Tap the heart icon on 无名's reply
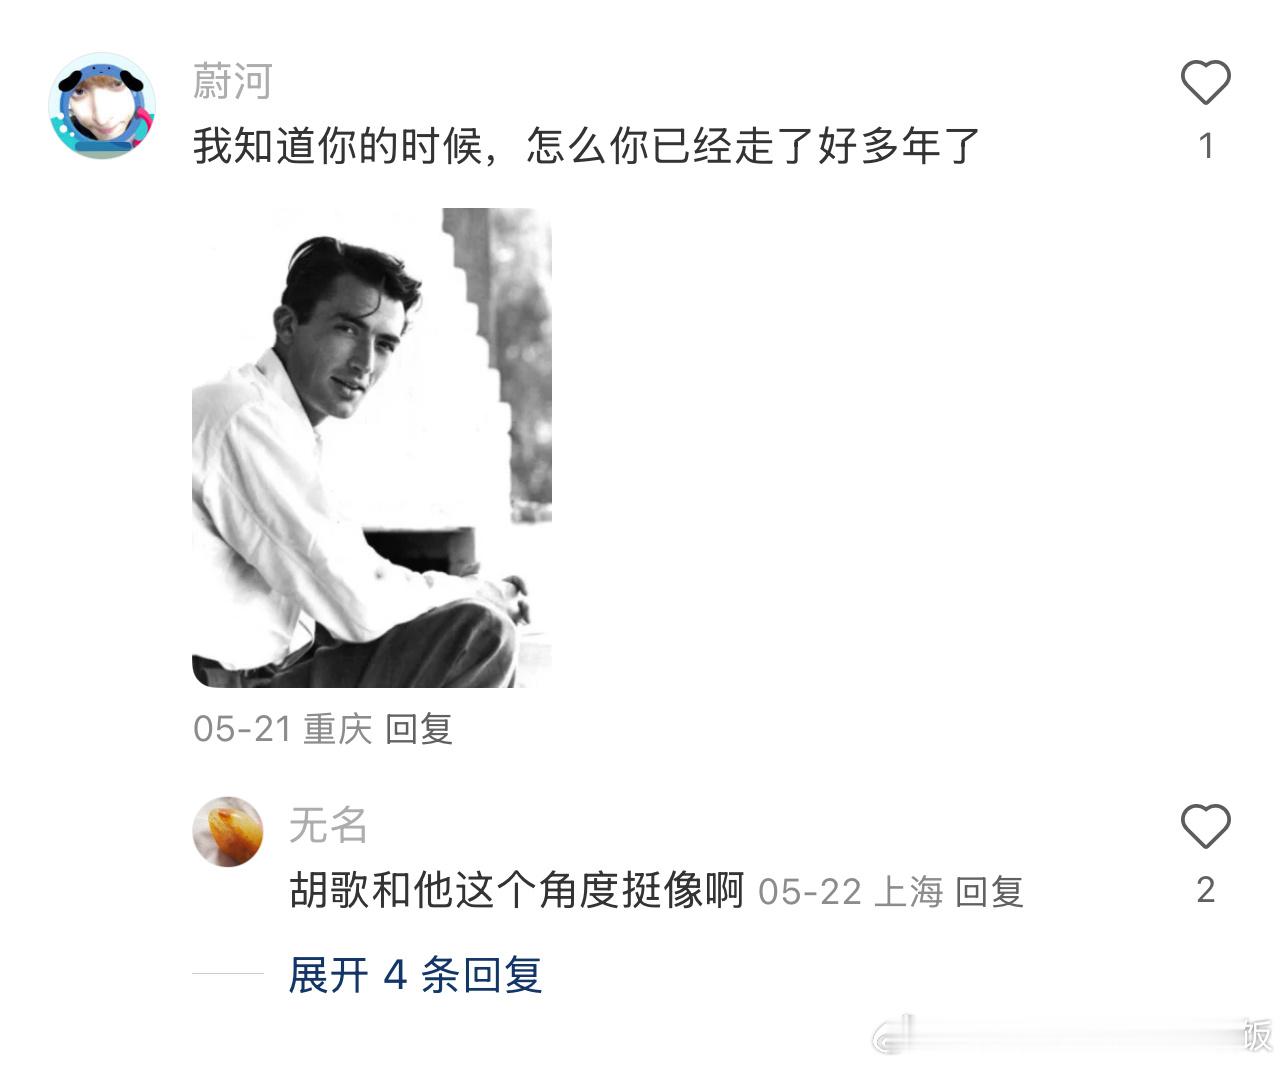This screenshot has width=1284, height=1067. [1205, 826]
